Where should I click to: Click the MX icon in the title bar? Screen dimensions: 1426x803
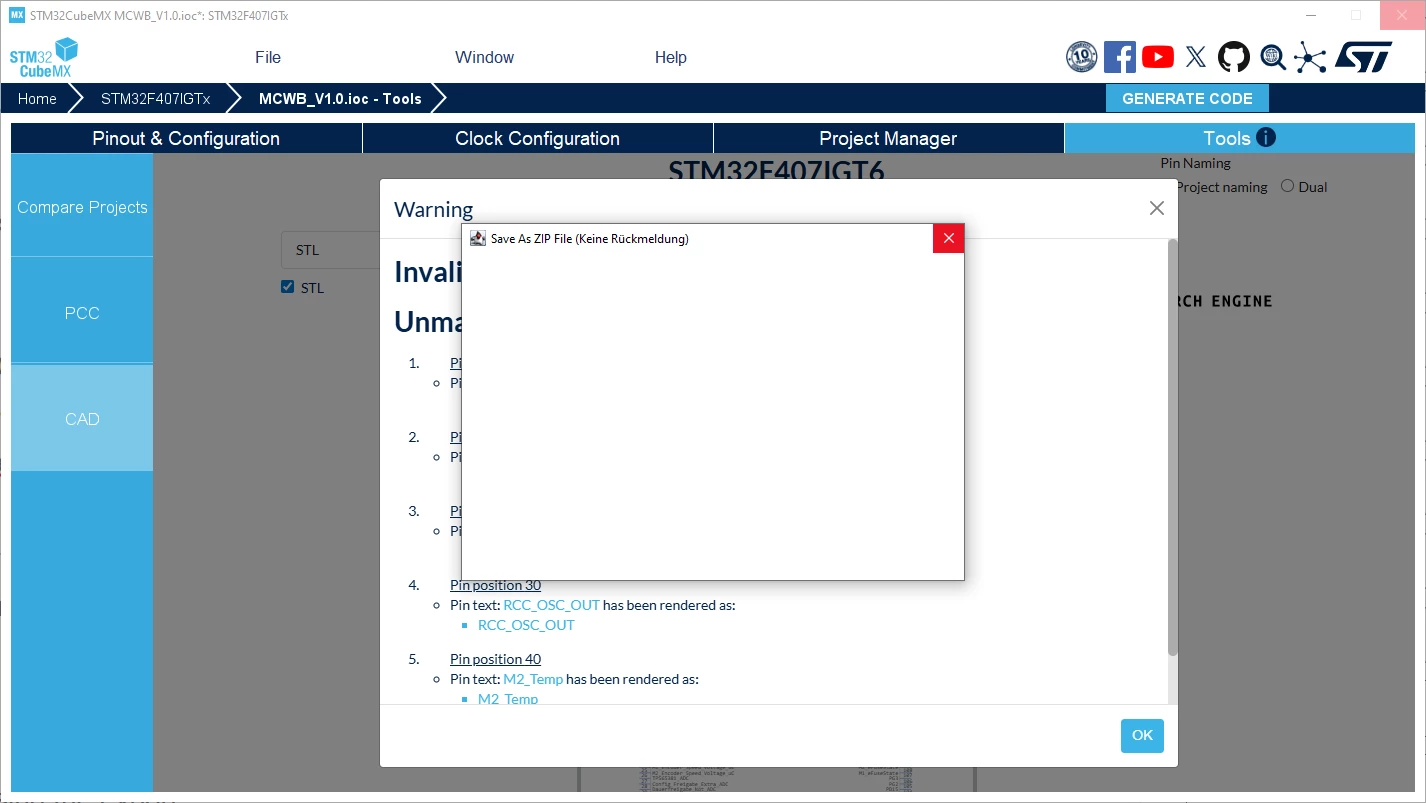pos(16,16)
